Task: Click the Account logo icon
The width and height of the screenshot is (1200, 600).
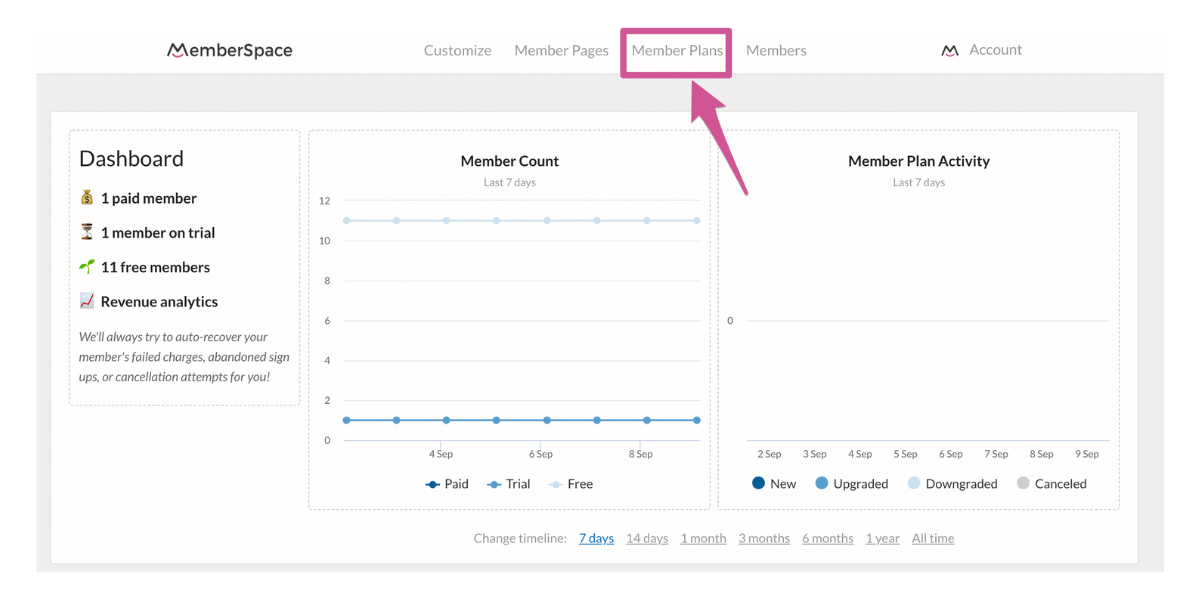Action: click(x=950, y=50)
